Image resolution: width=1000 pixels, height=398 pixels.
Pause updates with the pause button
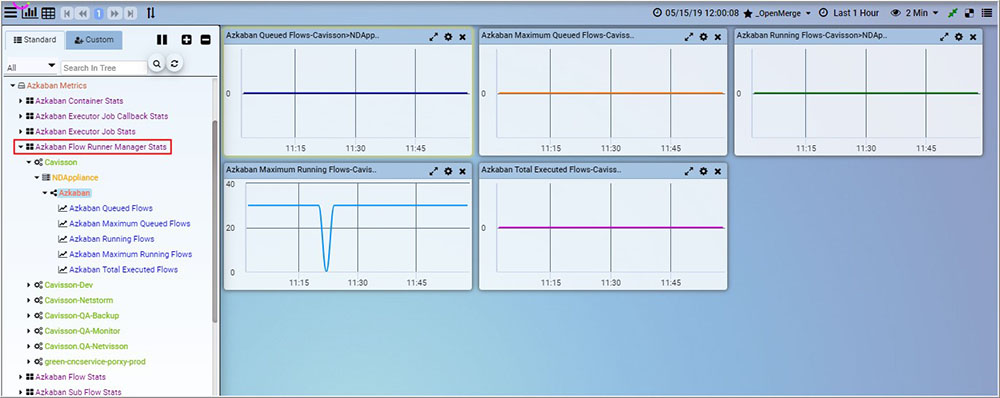[x=162, y=40]
